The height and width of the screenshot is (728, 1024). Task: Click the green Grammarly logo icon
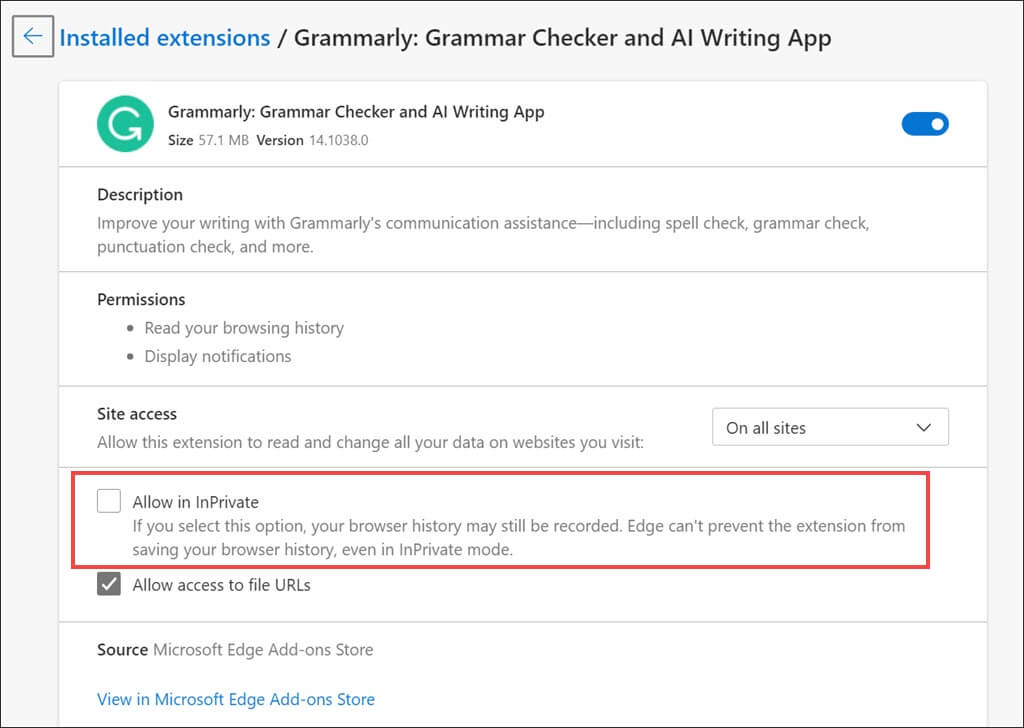click(125, 124)
